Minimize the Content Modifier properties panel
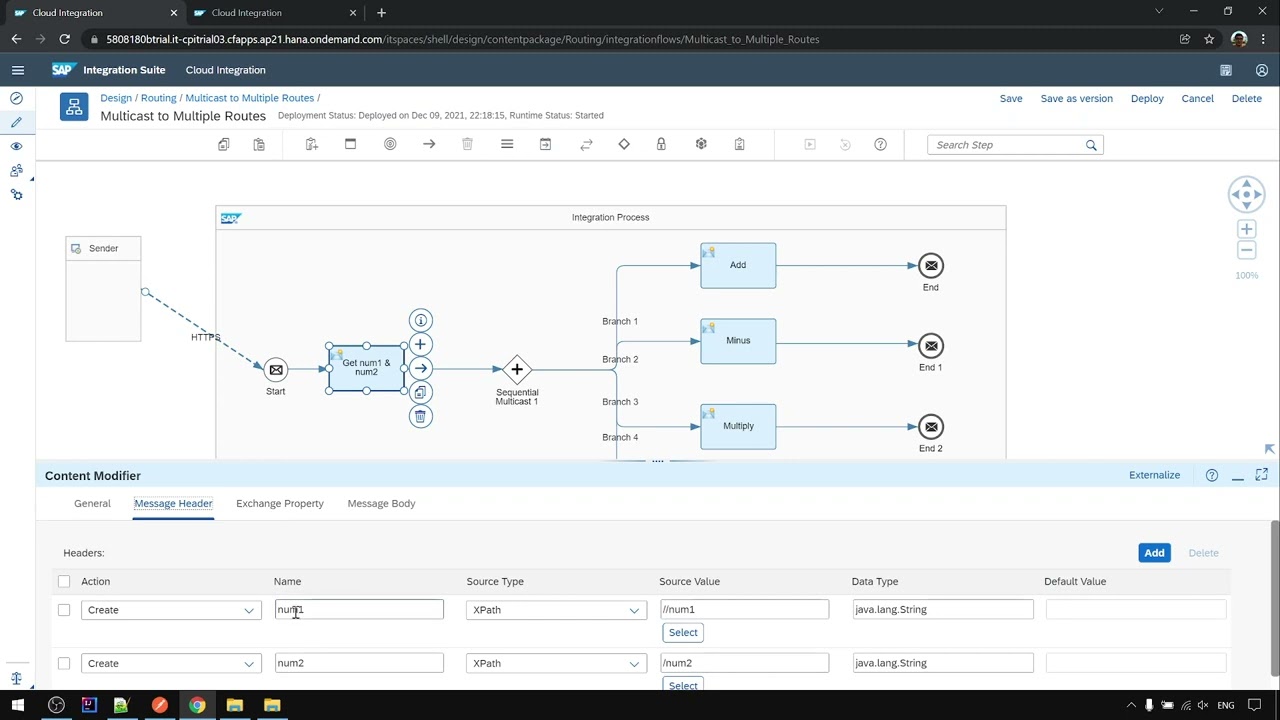 (1237, 476)
